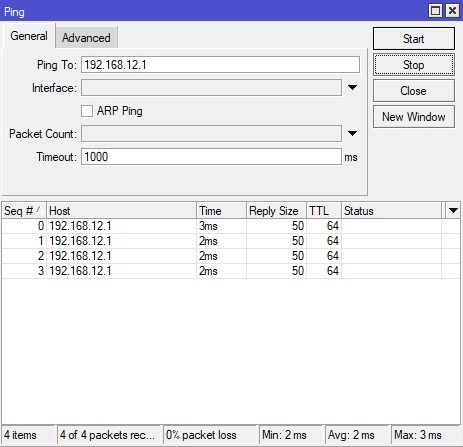The image size is (463, 447).
Task: Enable the ARP Ping checkbox
Action: coord(87,111)
